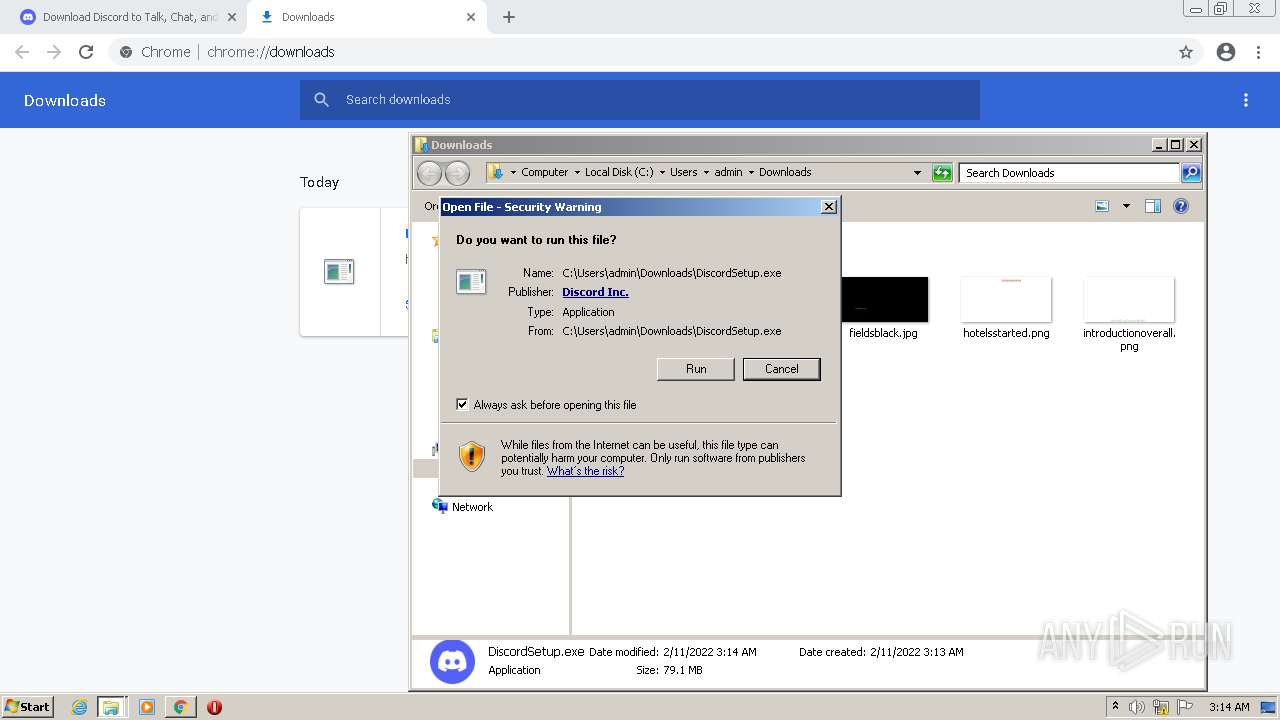Screen dimensions: 1280x720
Task: Click the Run button in the Security Warning dialog
Action: pyautogui.click(x=696, y=369)
